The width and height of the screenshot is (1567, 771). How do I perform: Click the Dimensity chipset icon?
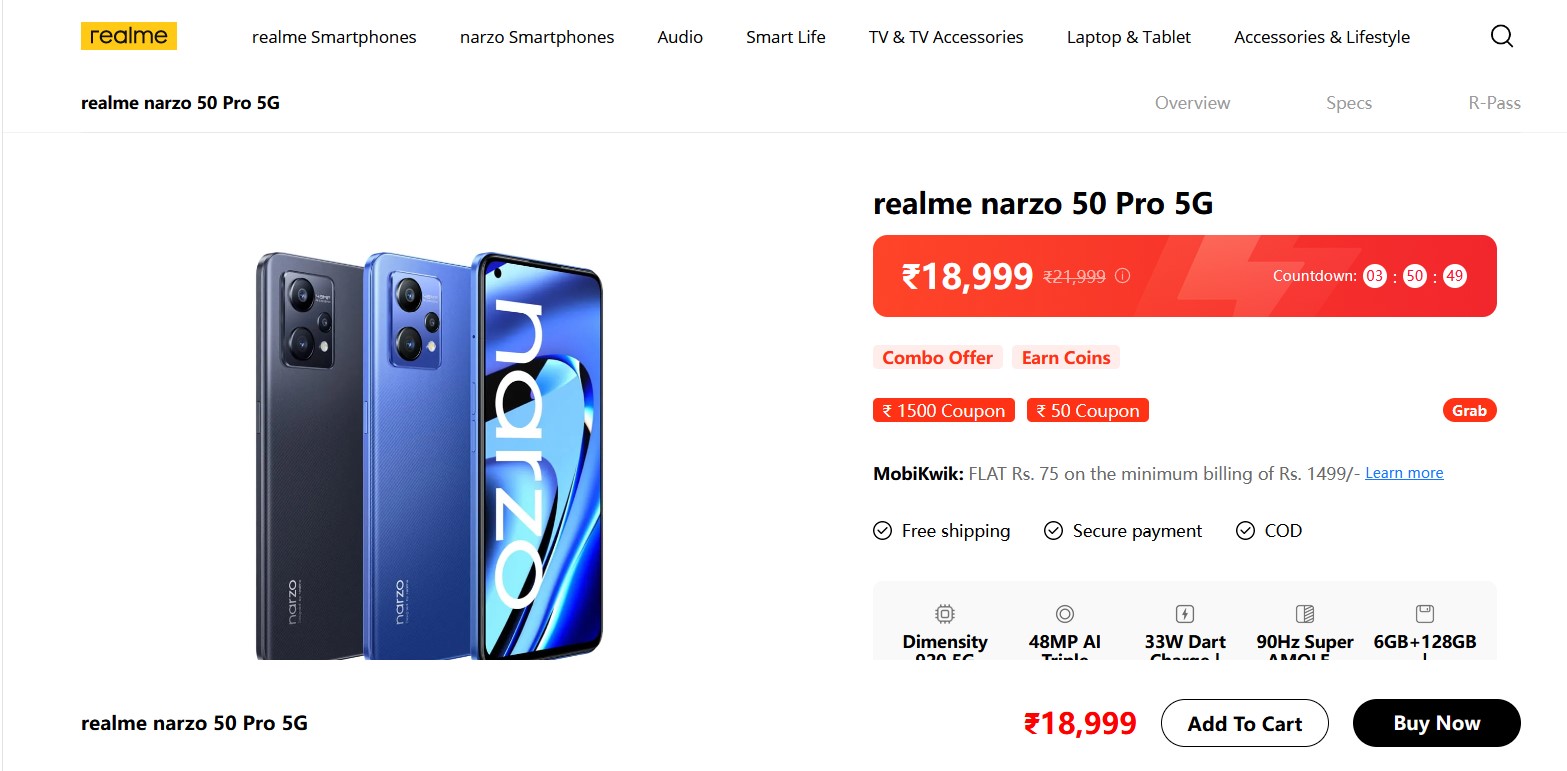pyautogui.click(x=944, y=614)
